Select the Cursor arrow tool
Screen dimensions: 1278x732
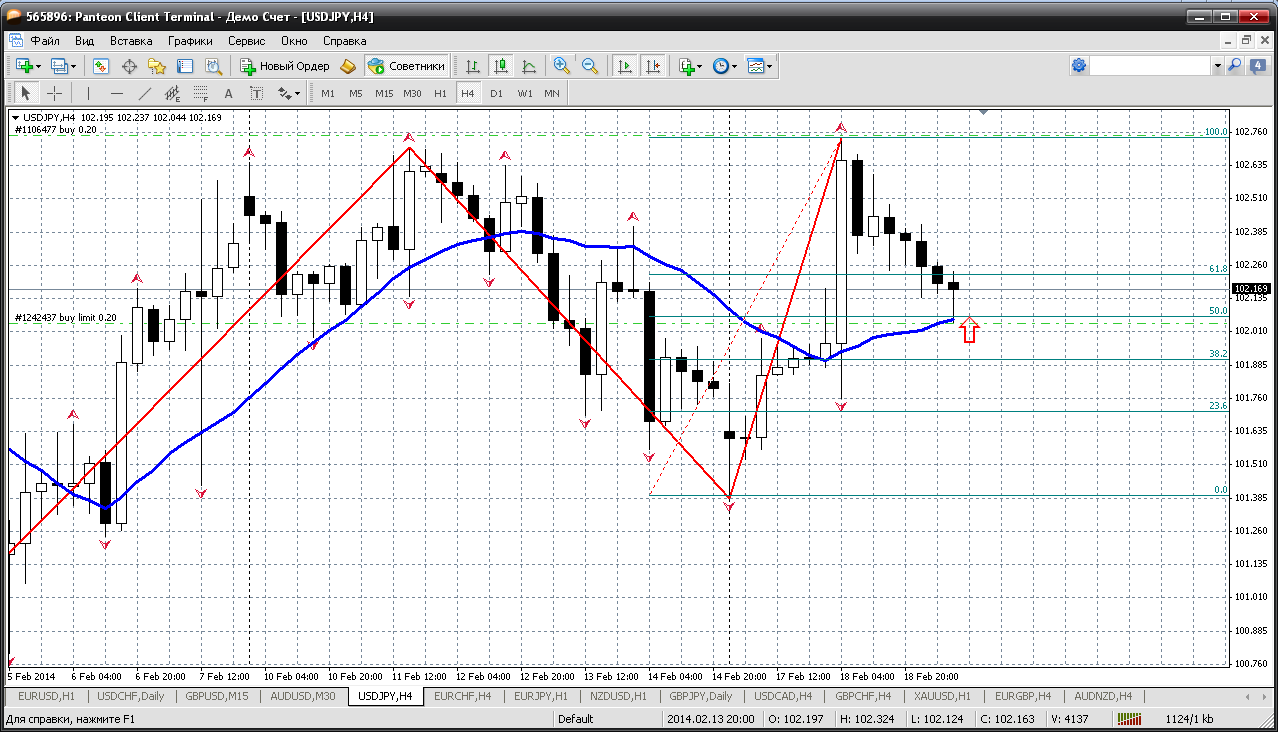25,93
